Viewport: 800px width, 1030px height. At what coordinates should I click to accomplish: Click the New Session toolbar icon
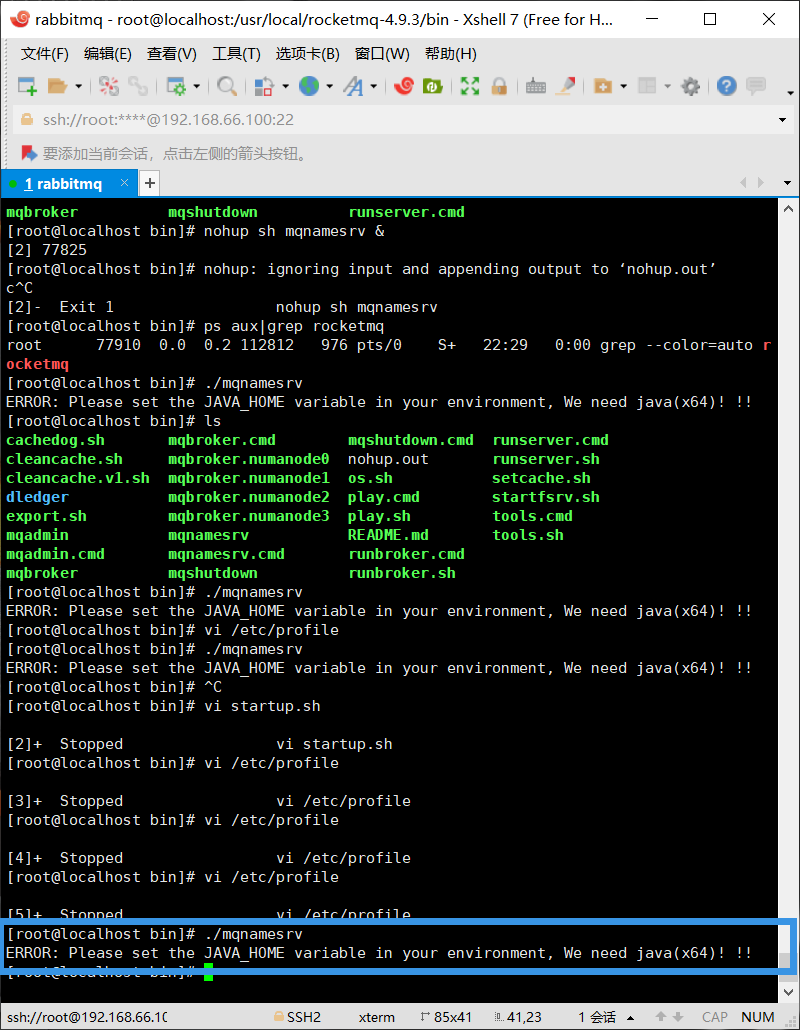click(x=27, y=86)
